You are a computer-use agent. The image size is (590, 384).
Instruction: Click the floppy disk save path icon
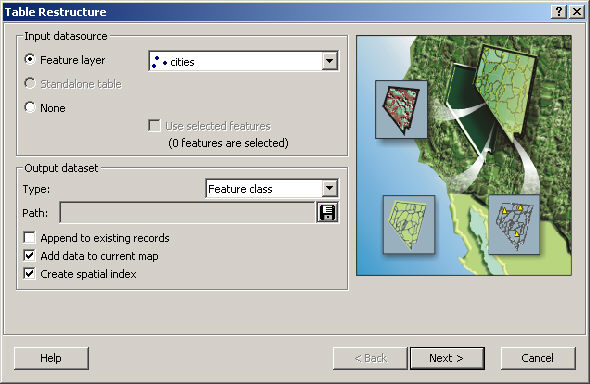point(327,212)
